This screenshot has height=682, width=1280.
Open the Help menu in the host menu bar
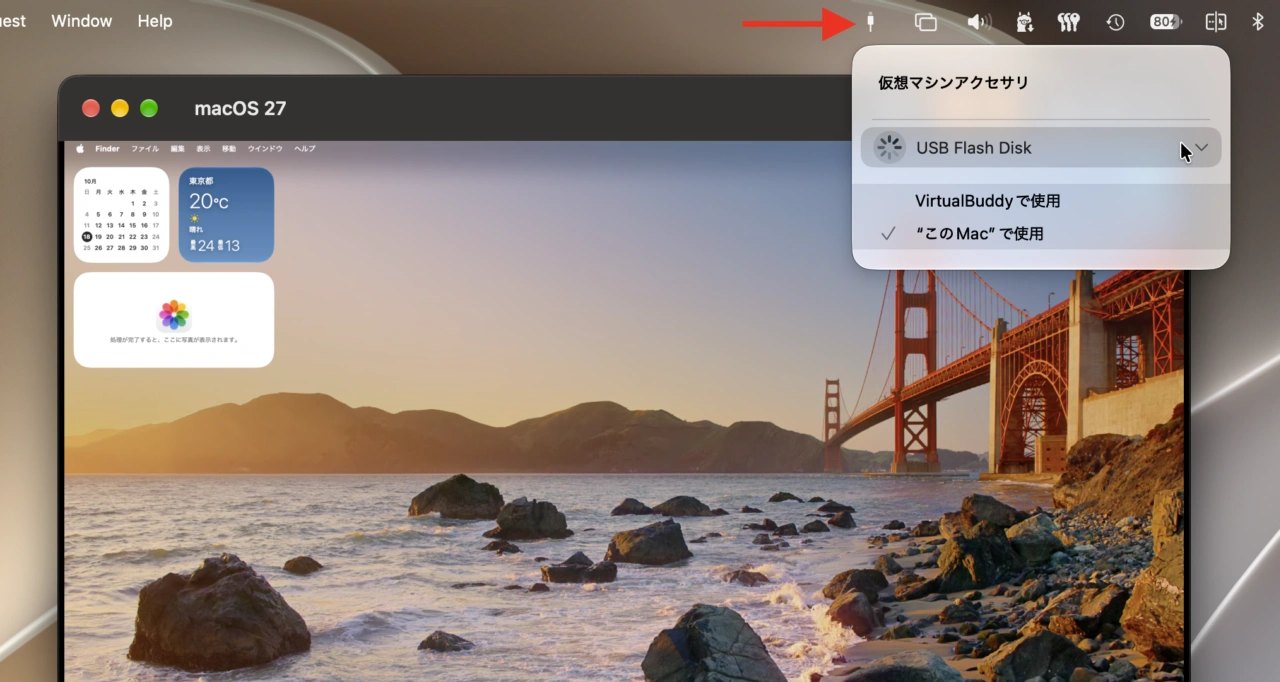coord(155,21)
